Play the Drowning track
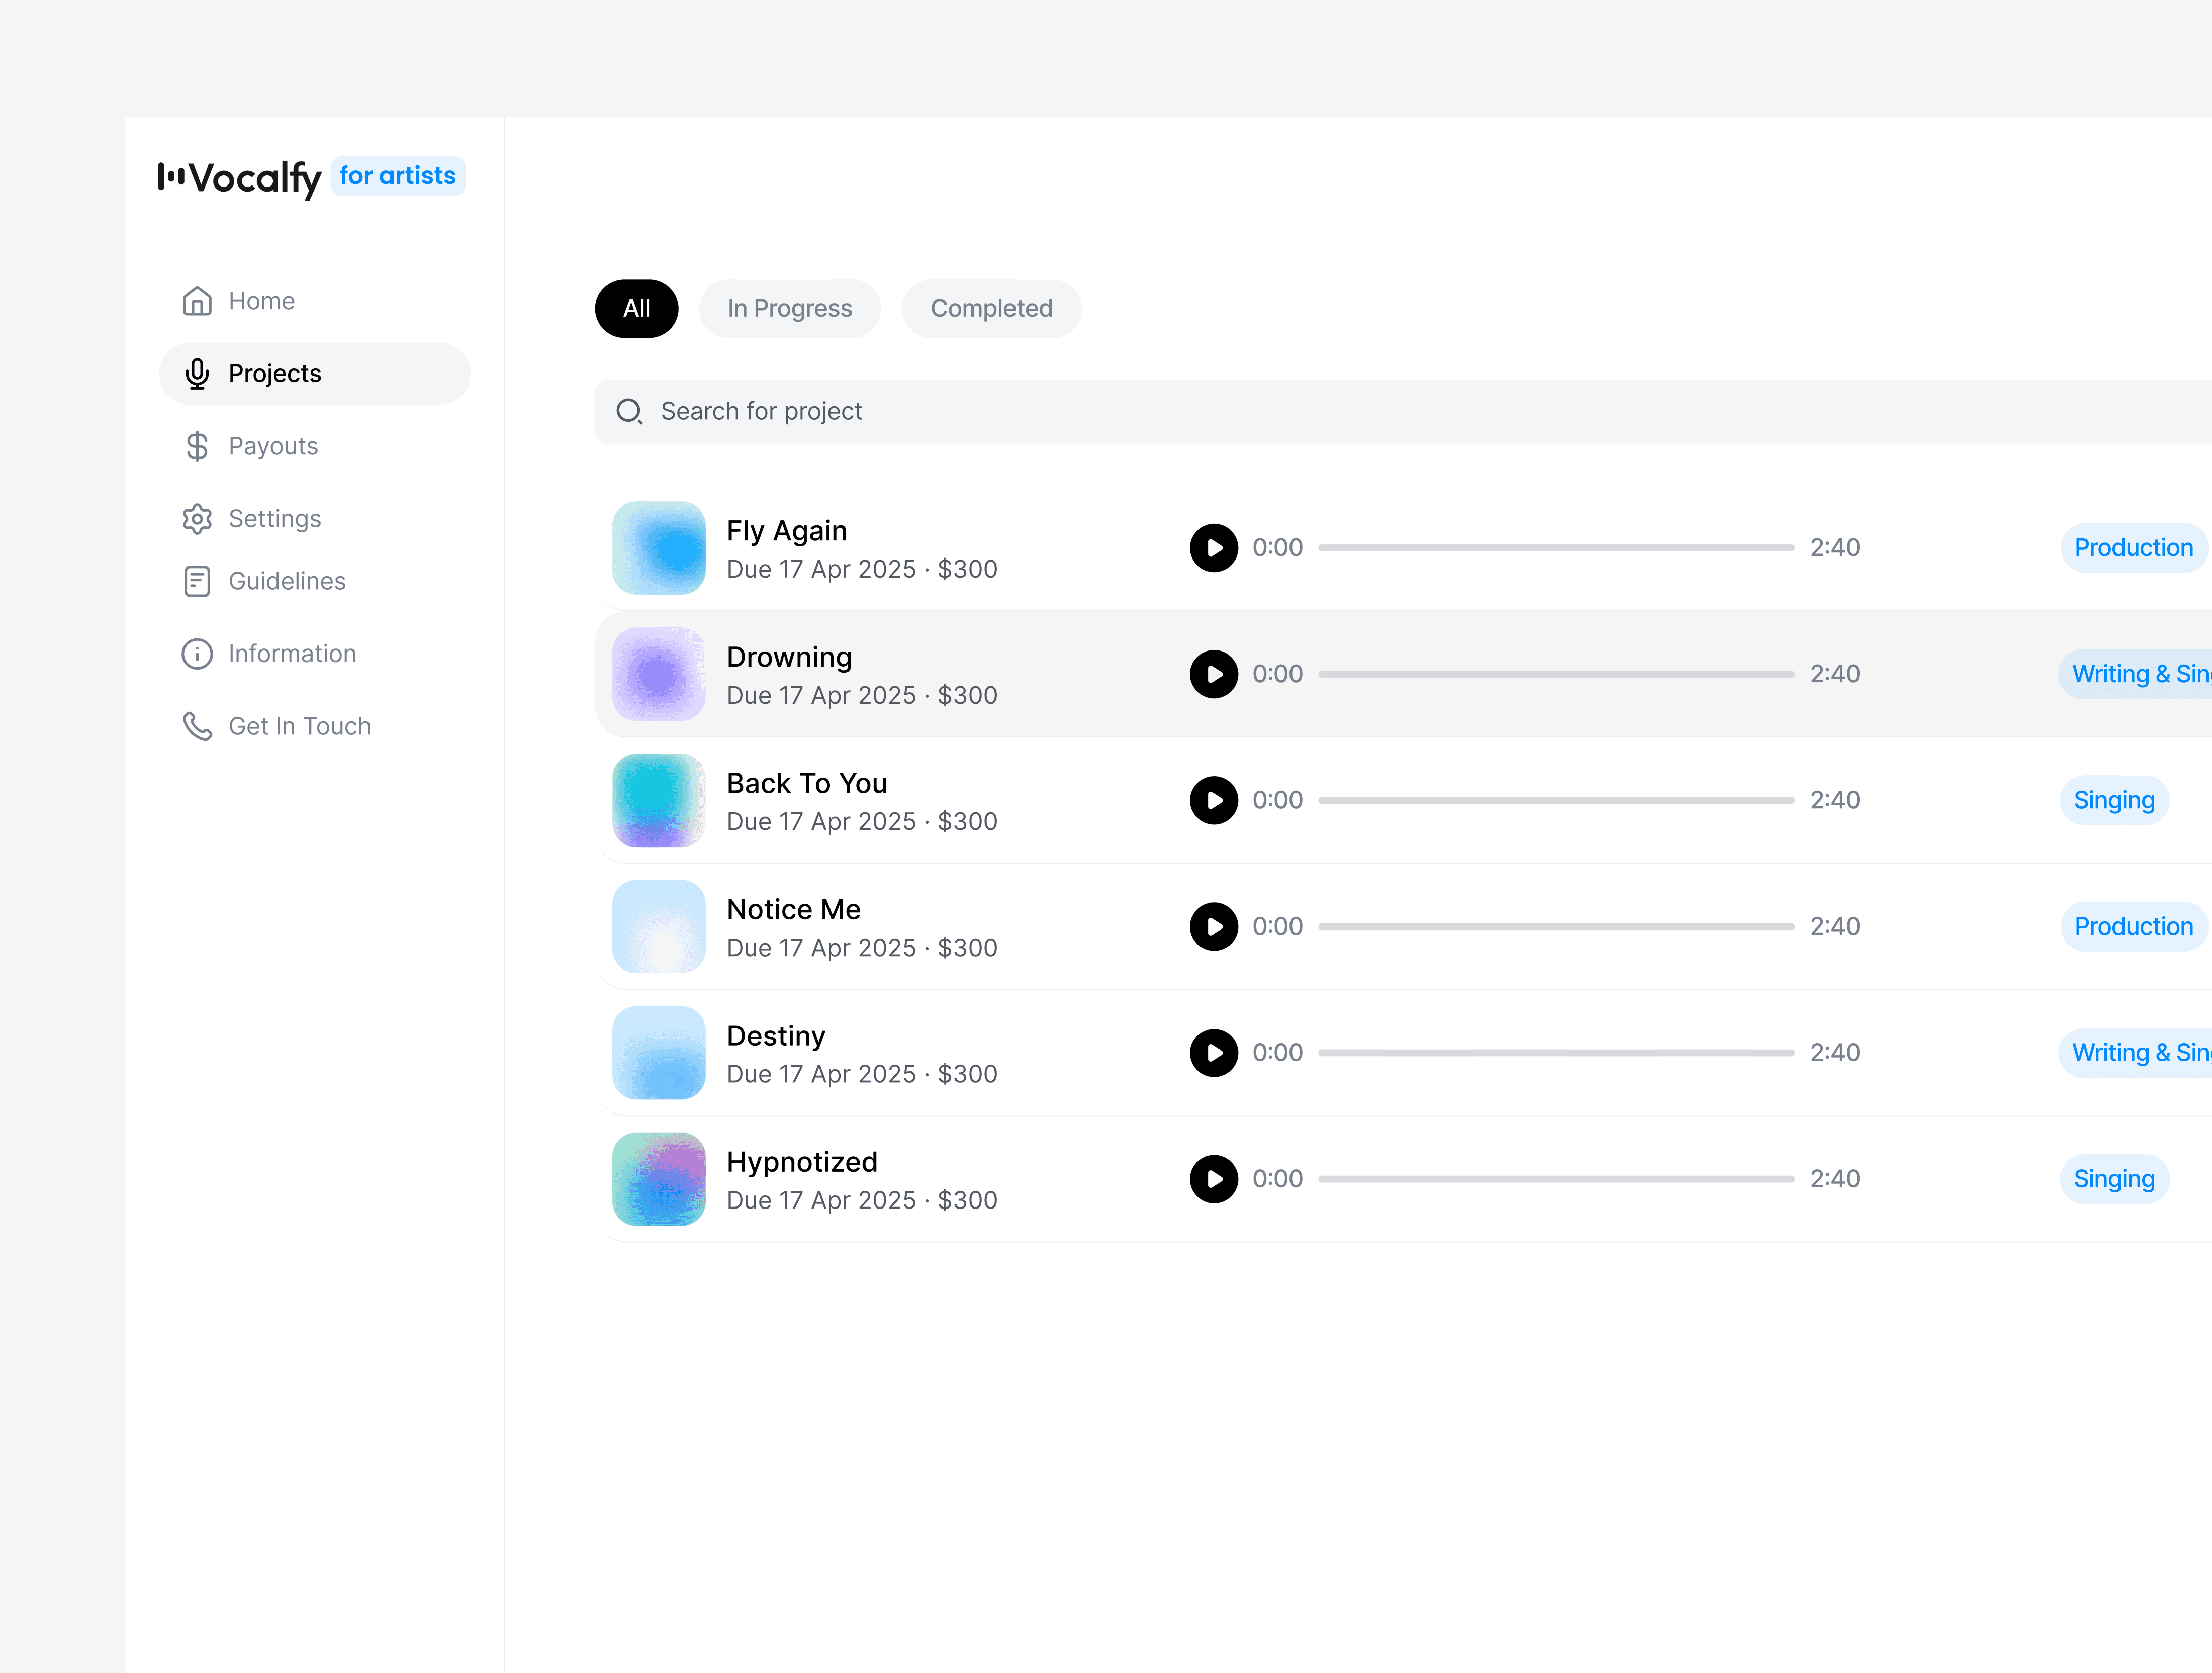Screen dimensions: 2212x1673 [1213, 674]
